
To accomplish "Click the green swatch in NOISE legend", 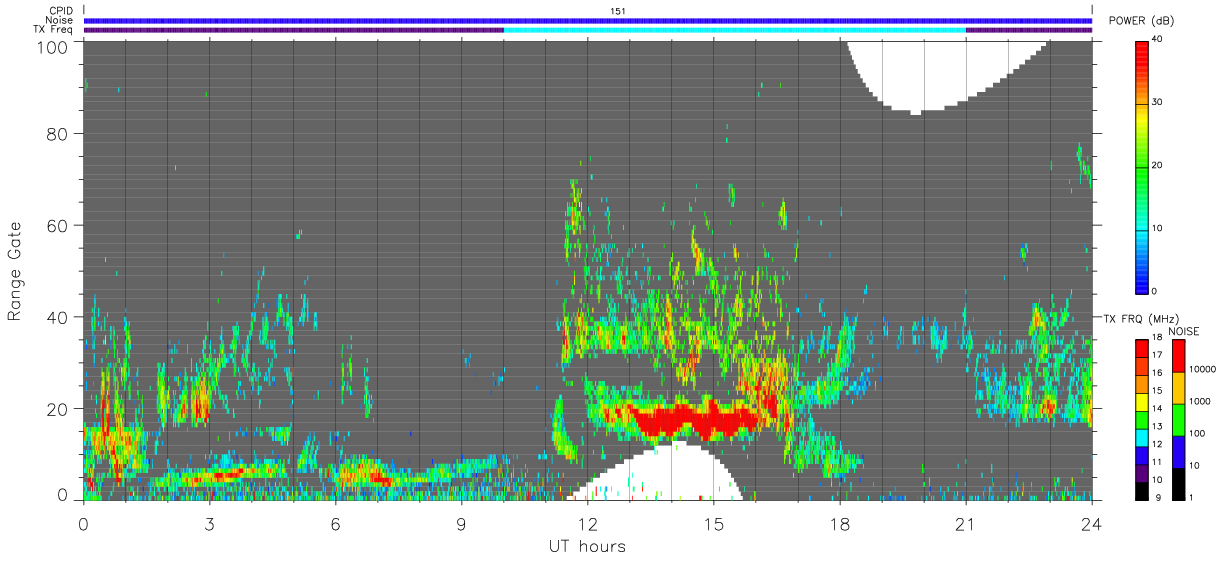I will coord(1177,420).
